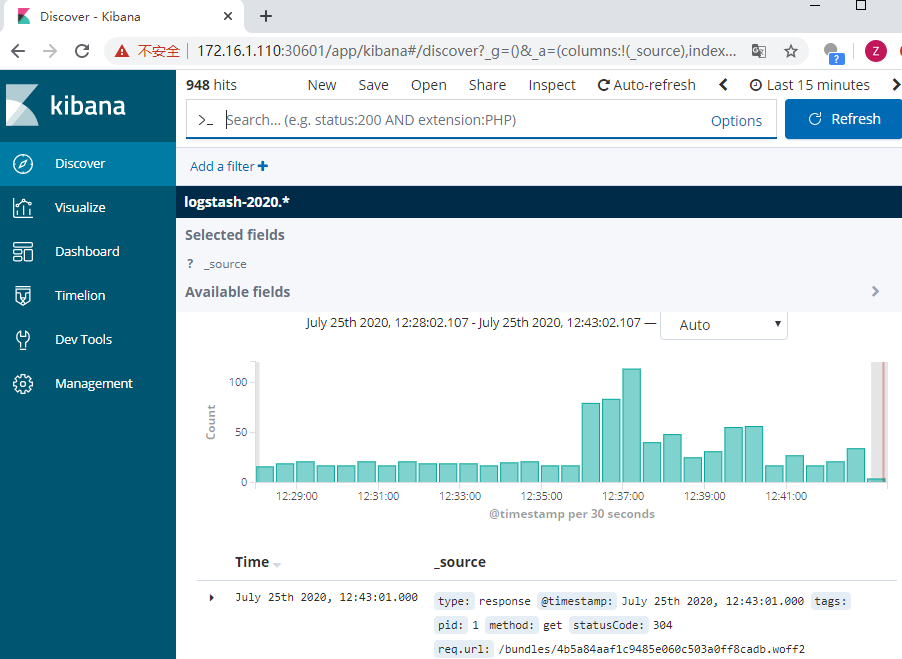Click the type: field label

click(454, 601)
